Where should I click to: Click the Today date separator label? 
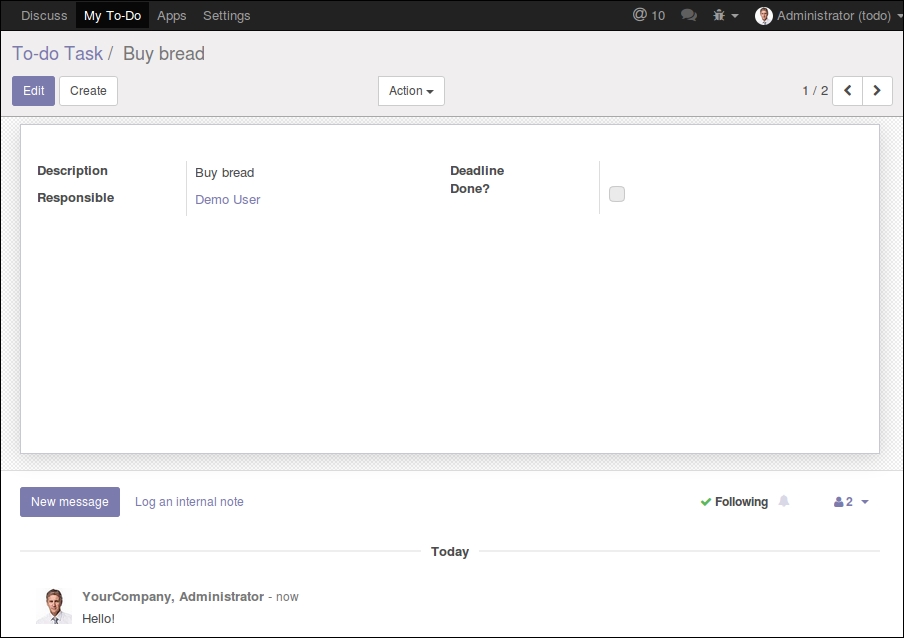pos(450,552)
